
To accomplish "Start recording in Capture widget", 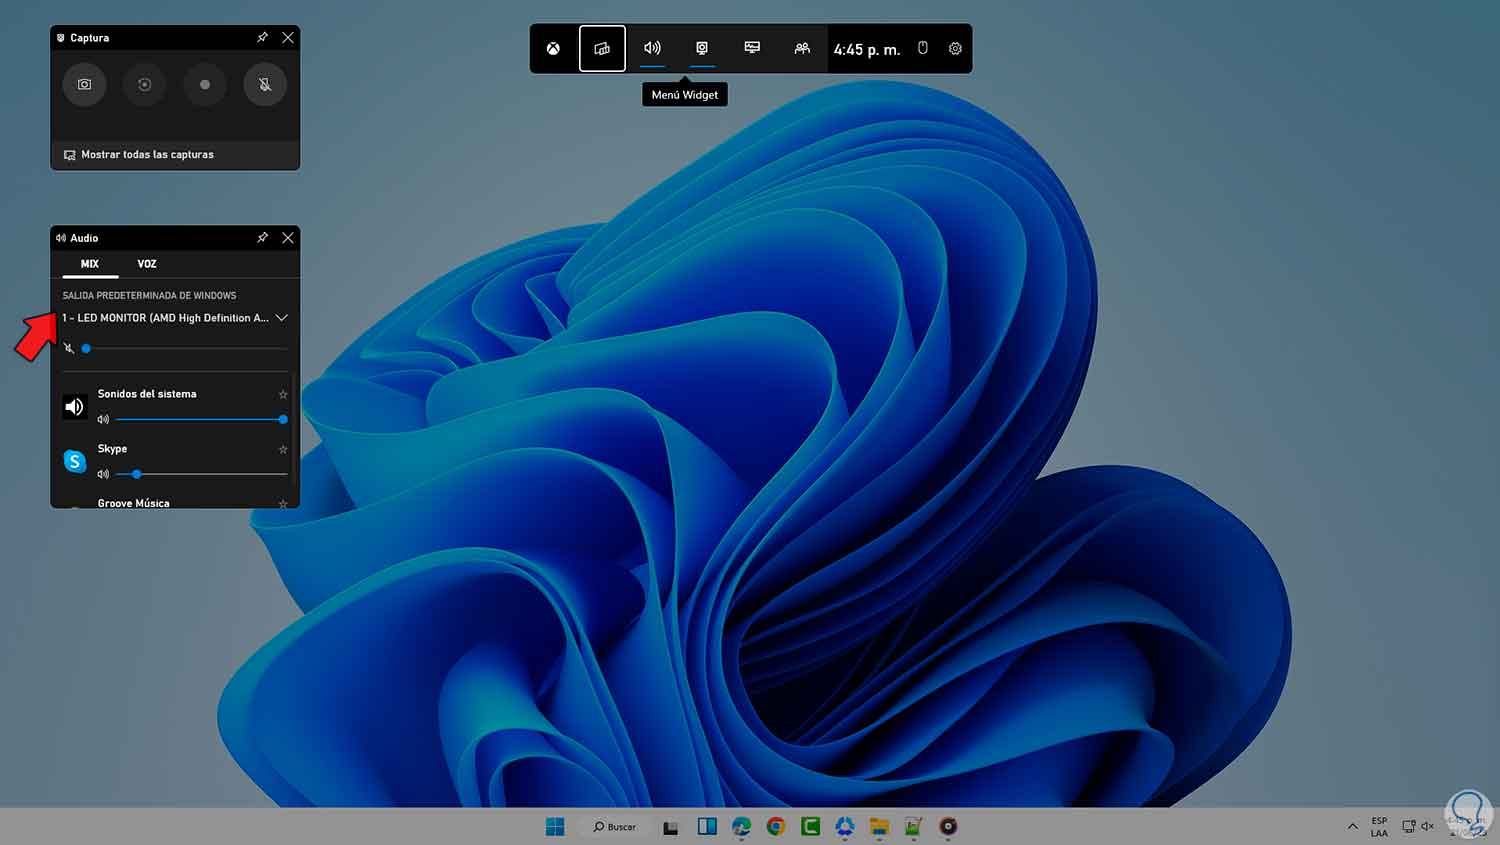I will [205, 85].
